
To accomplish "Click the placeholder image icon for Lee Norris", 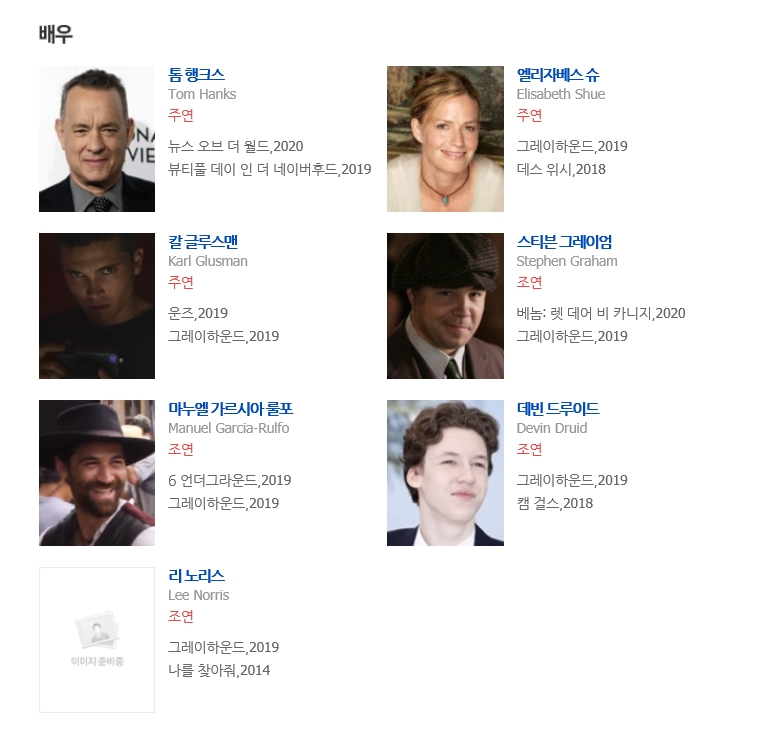I will click(97, 639).
